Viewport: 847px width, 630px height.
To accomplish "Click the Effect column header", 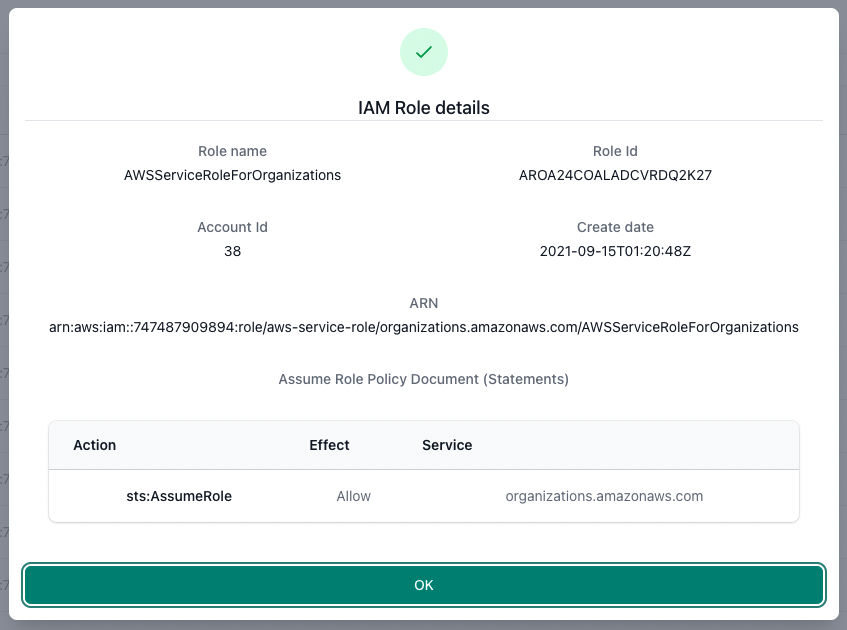I will (329, 445).
